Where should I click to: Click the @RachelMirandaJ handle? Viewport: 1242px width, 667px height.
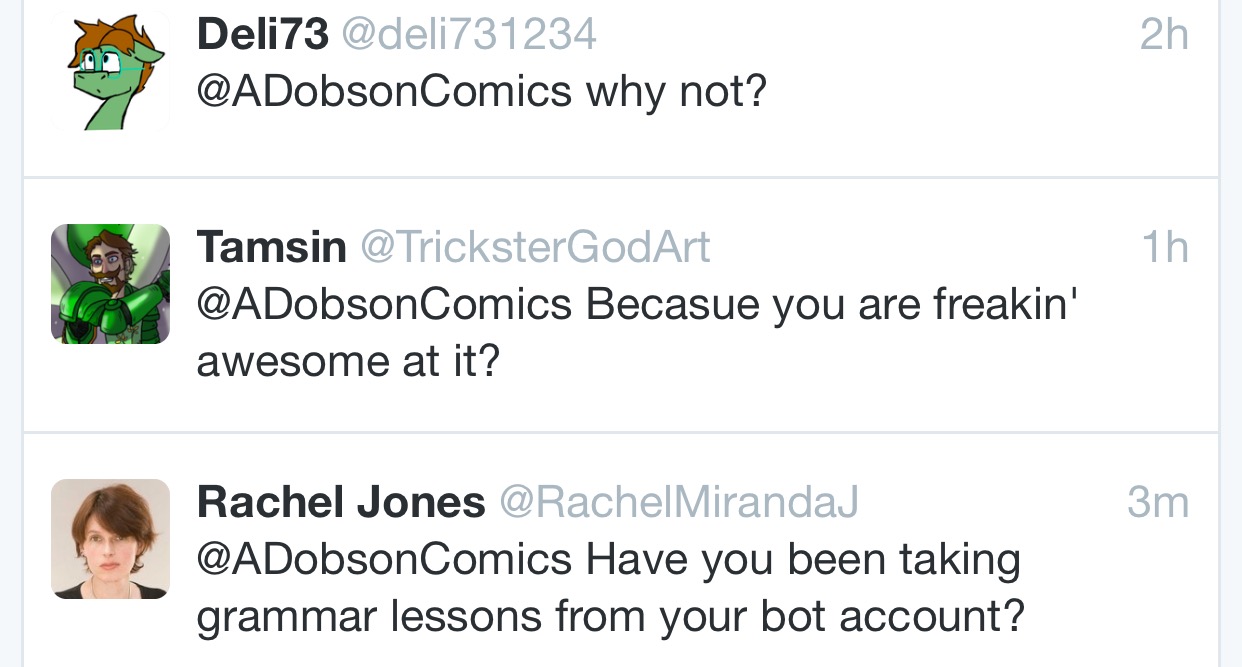point(679,502)
